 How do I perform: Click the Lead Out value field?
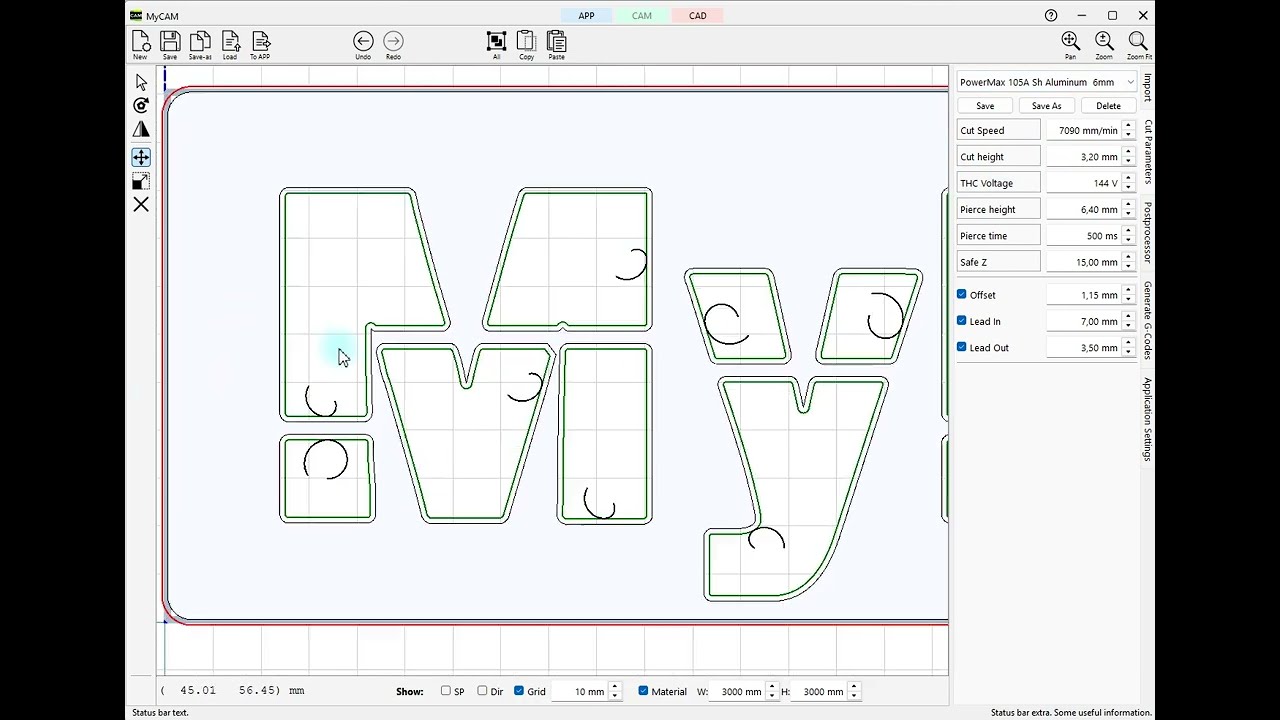click(1083, 348)
